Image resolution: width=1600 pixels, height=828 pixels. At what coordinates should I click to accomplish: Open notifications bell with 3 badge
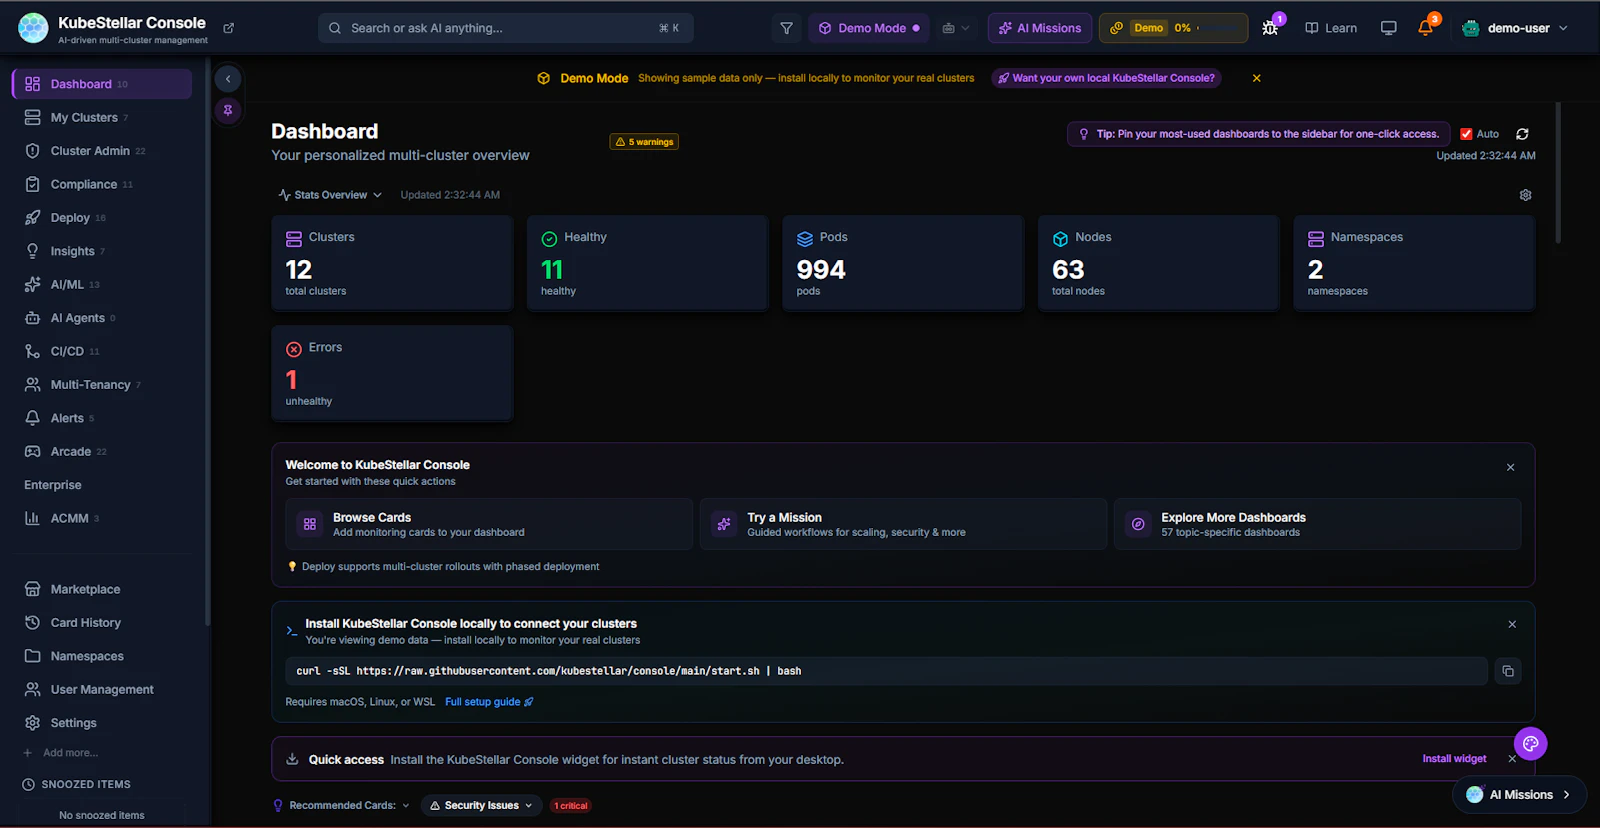(x=1426, y=28)
